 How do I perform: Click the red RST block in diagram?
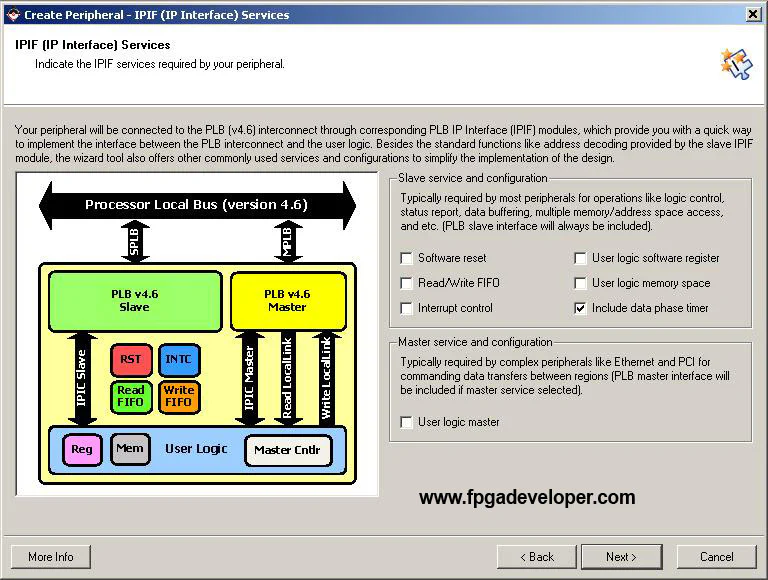coord(130,359)
